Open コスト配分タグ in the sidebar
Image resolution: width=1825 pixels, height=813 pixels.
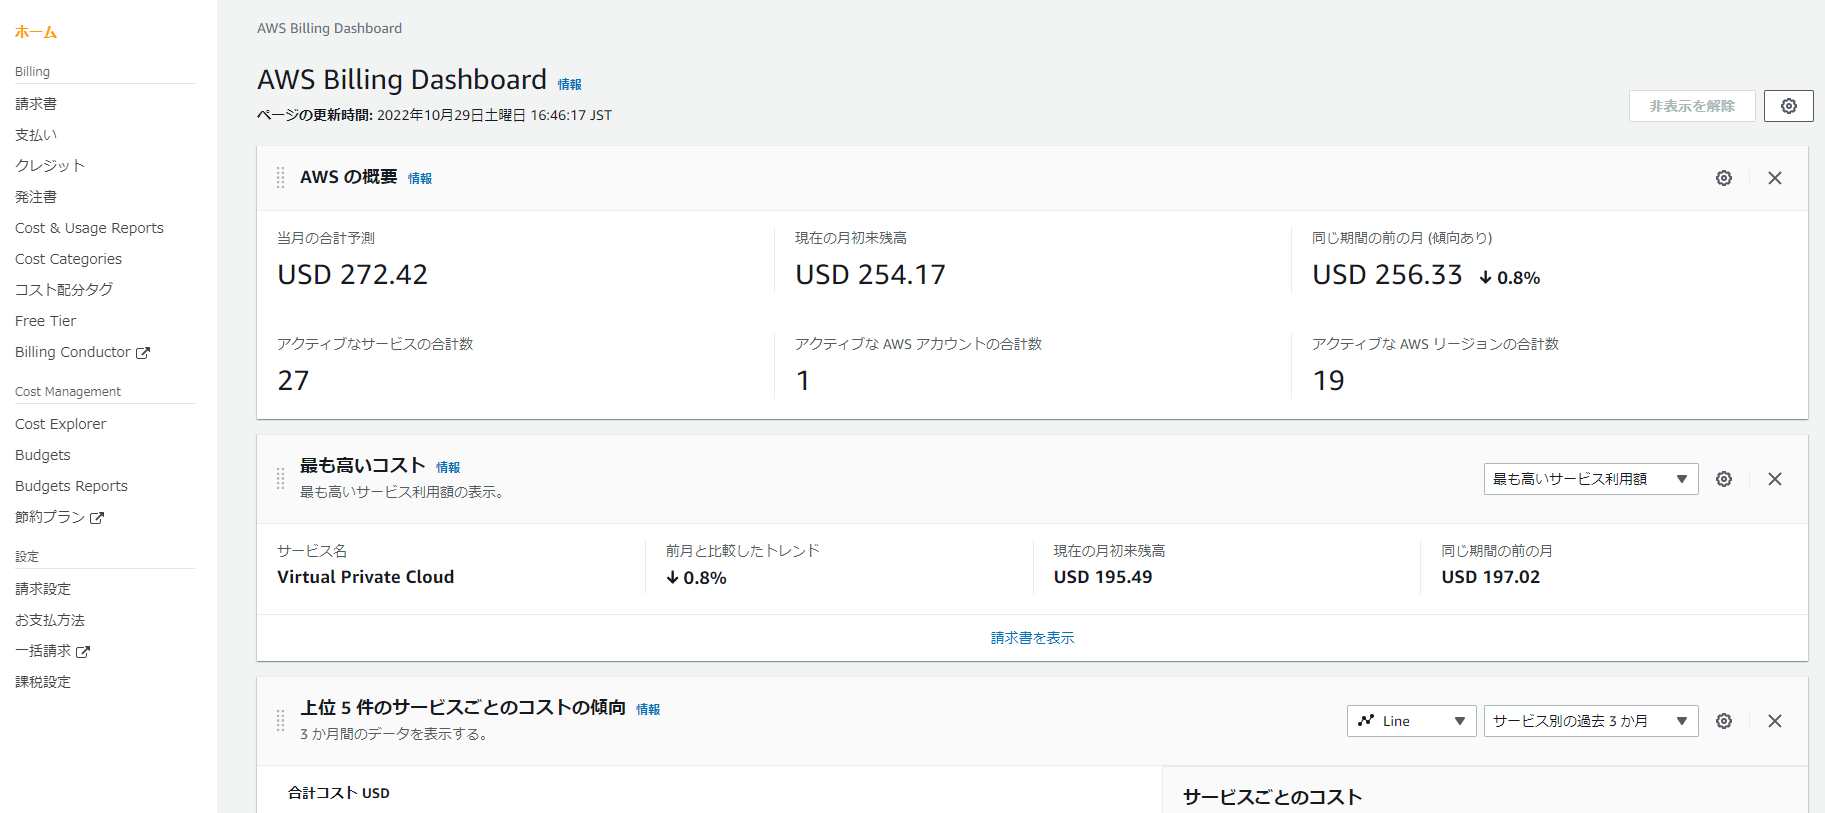tap(64, 290)
